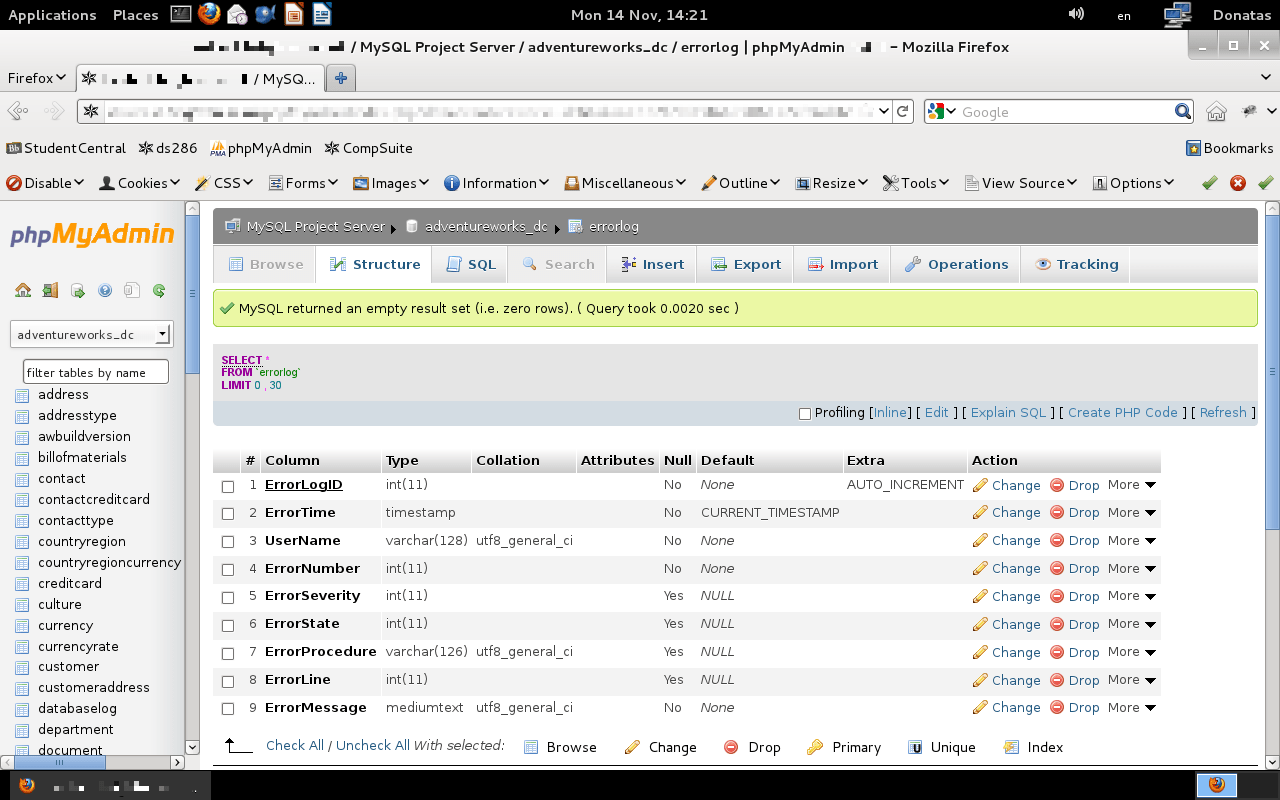Screen dimensions: 1280x800
Task: Enable the Profiling checkbox
Action: 804,412
